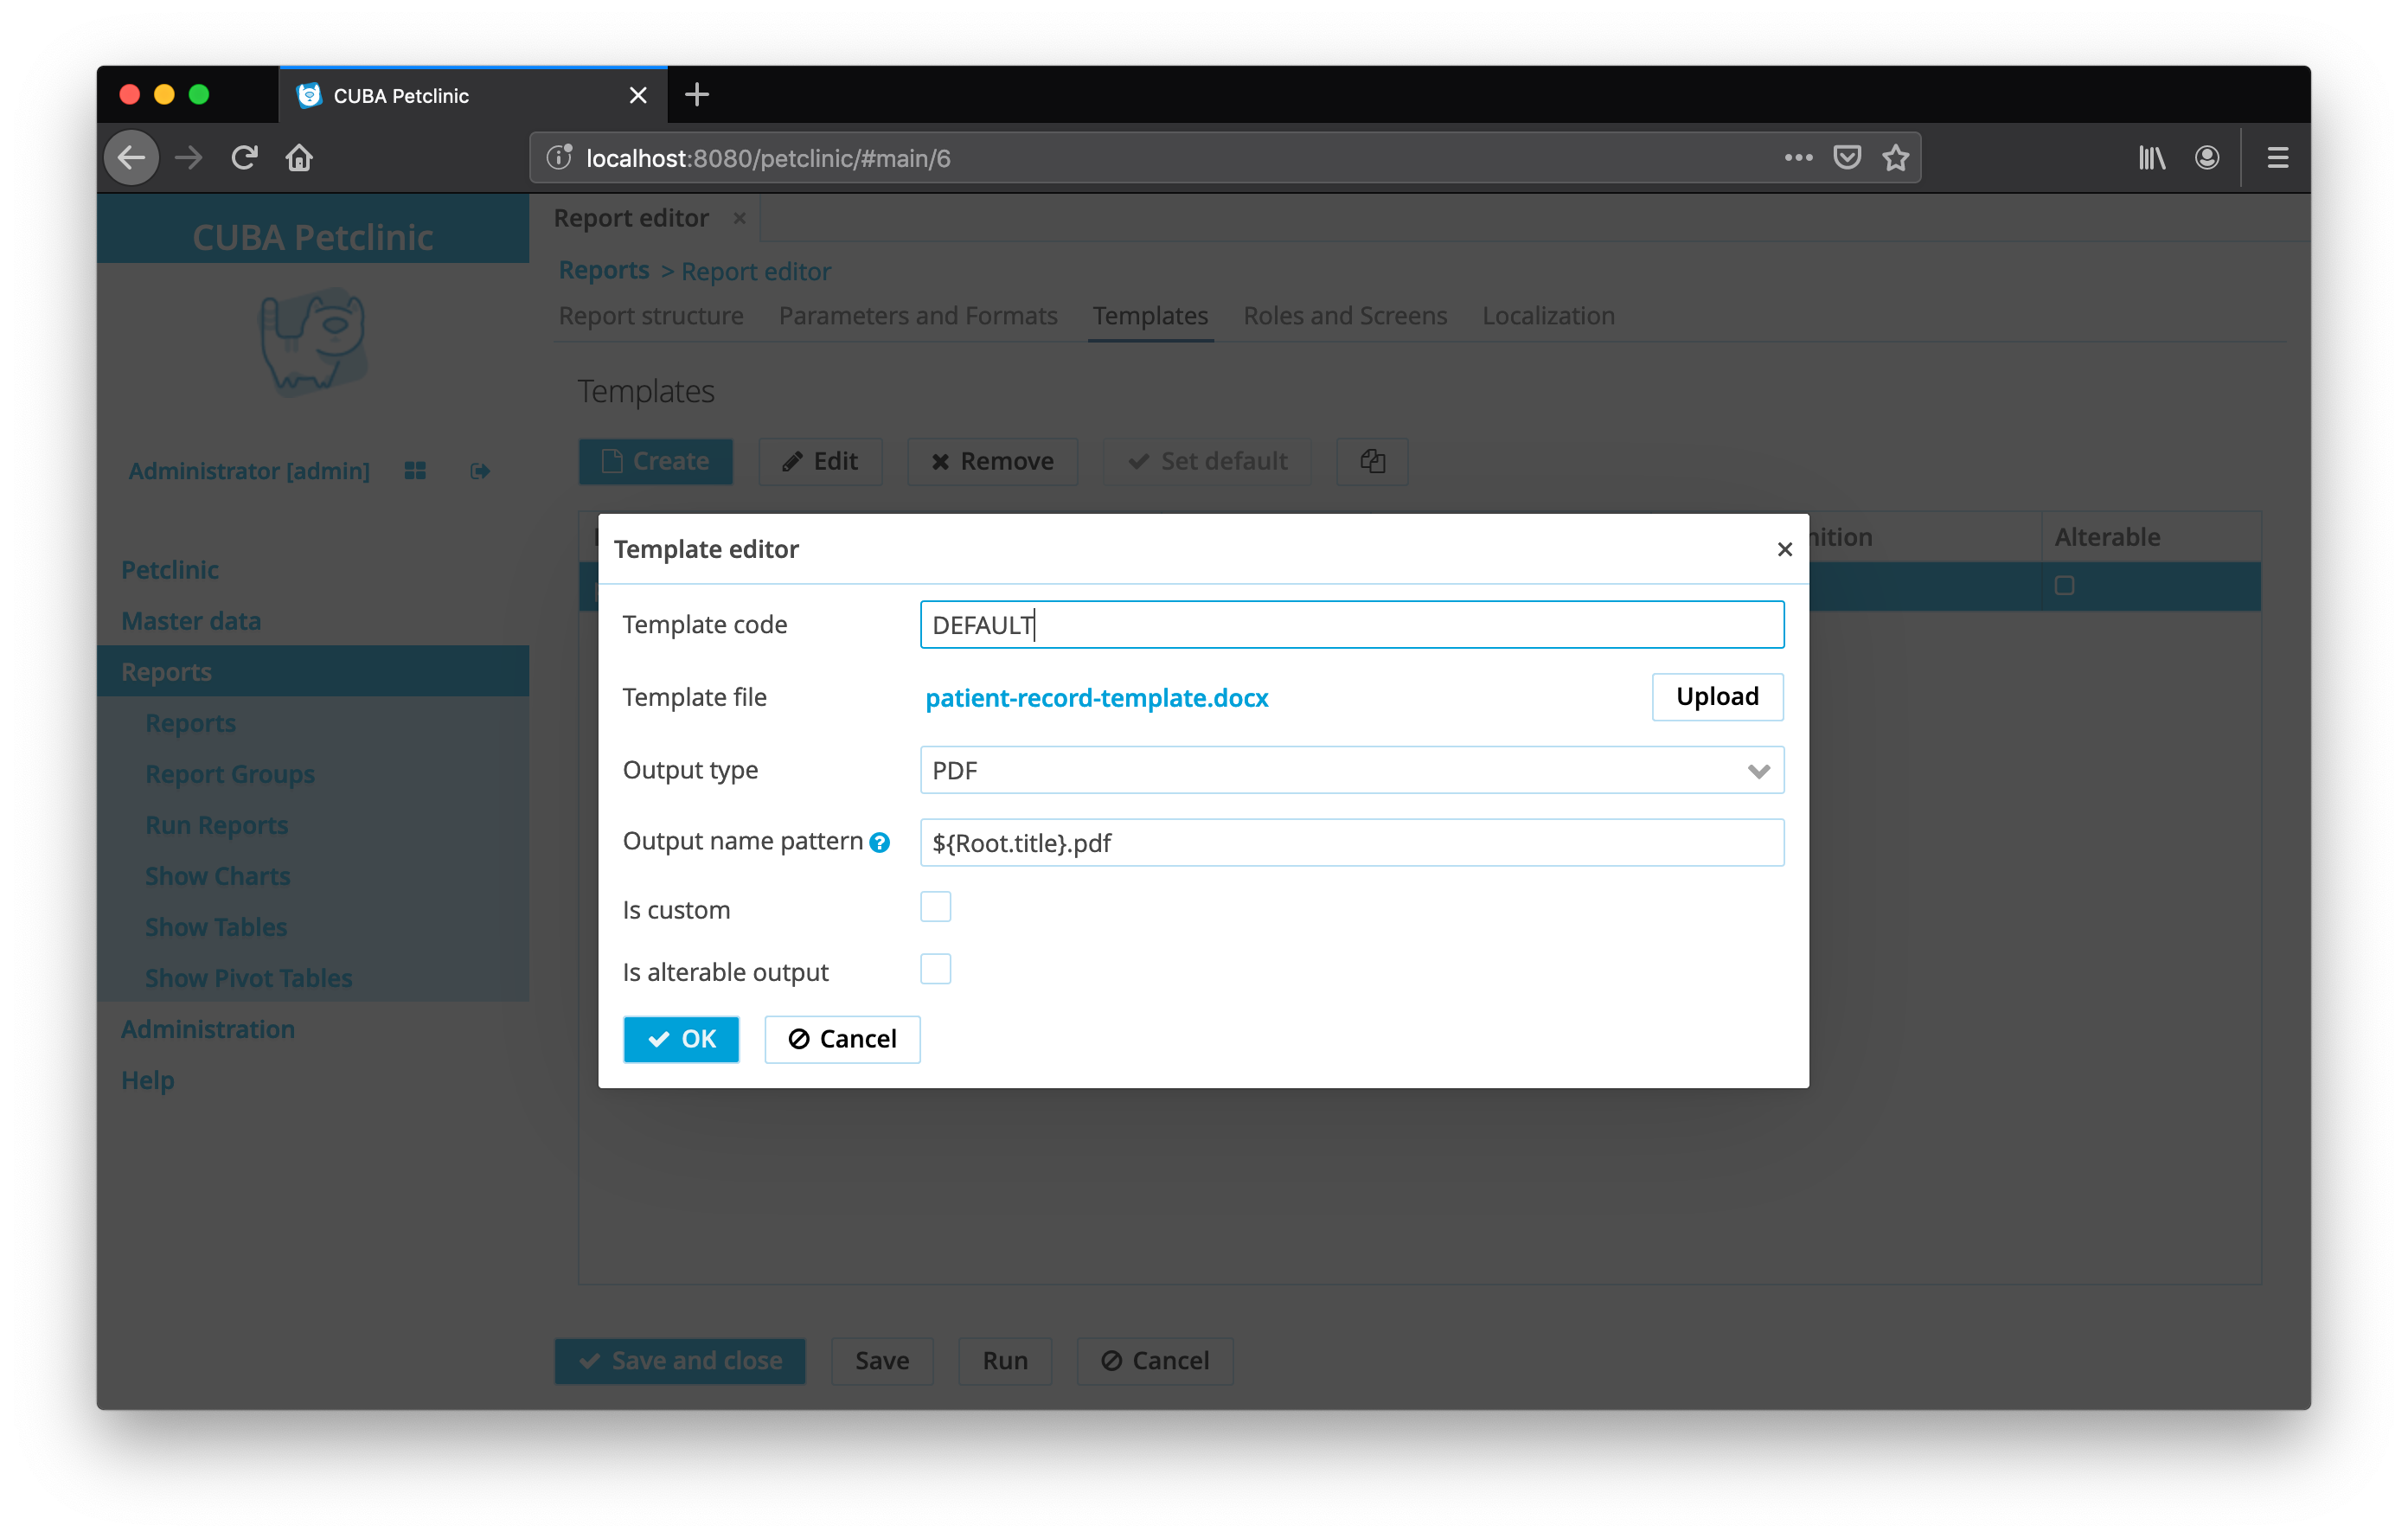
Task: Click the Set default button
Action: pyautogui.click(x=1207, y=461)
